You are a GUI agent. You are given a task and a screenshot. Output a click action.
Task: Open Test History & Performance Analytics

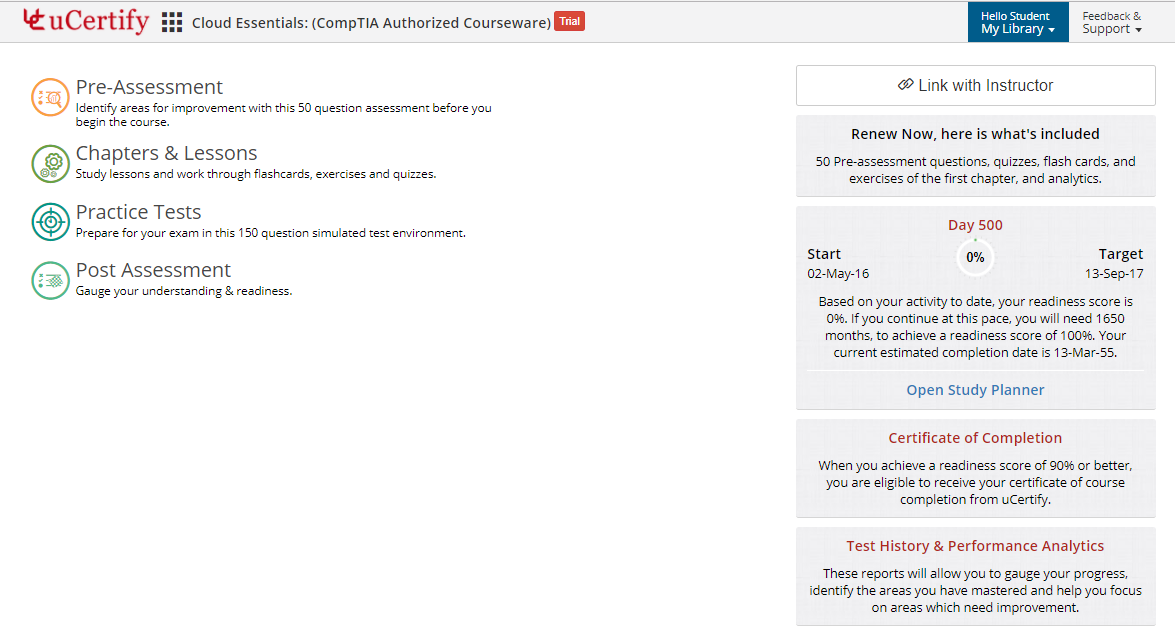[975, 546]
